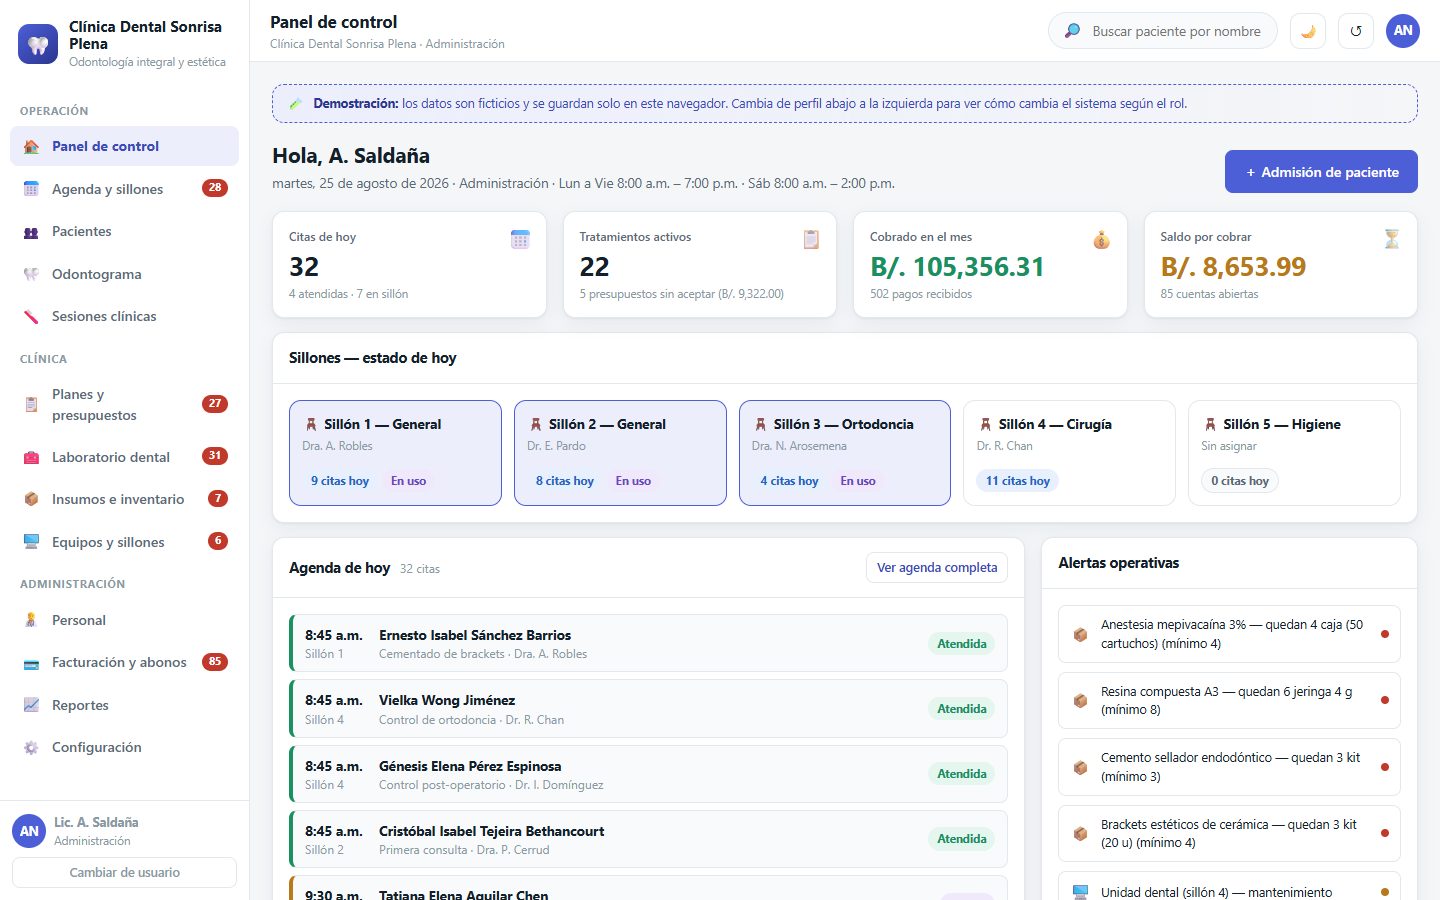Open the AN user avatar in header
The image size is (1440, 900).
click(1403, 31)
